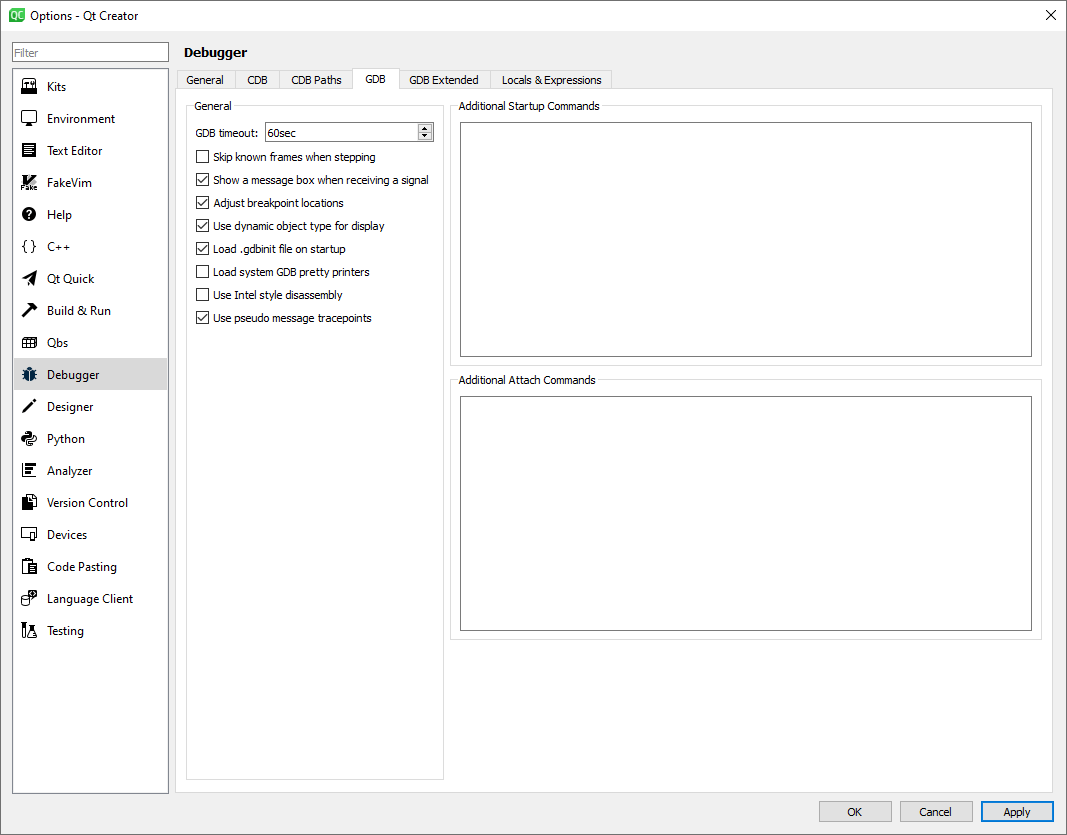Select the Python settings icon
Viewport: 1067px width, 835px height.
[28, 438]
